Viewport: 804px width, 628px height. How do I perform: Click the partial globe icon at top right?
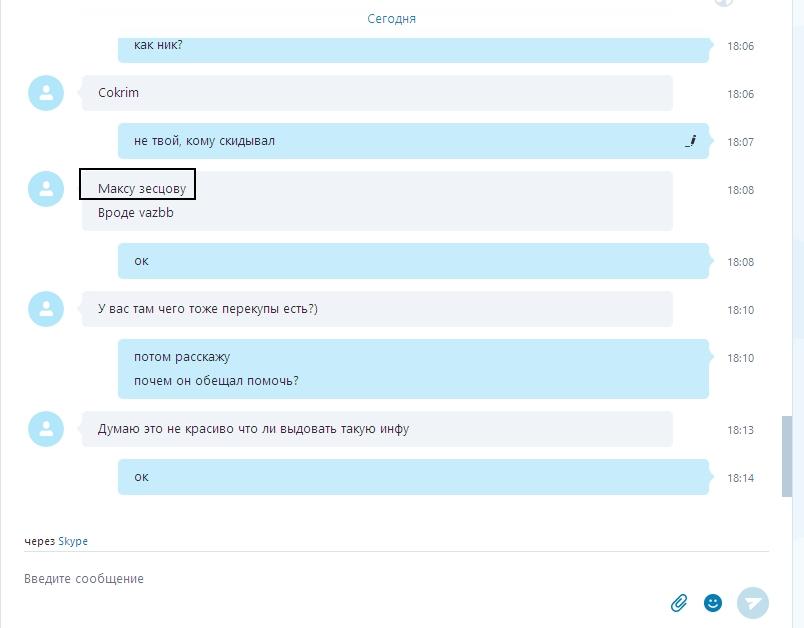(x=724, y=3)
